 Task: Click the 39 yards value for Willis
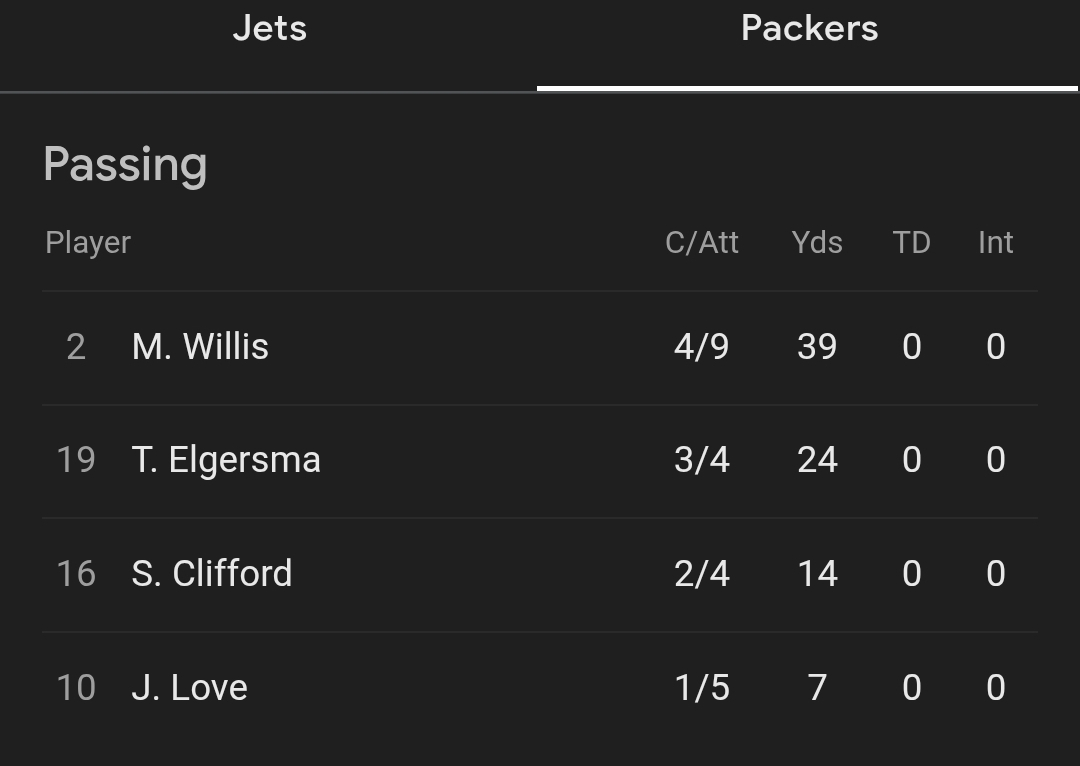pyautogui.click(x=817, y=347)
